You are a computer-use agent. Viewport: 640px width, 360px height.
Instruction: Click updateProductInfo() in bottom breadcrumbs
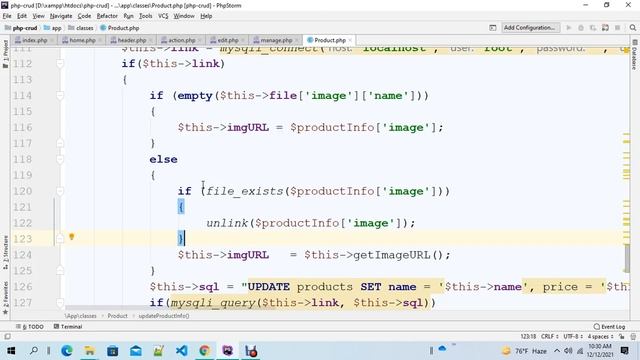164,316
